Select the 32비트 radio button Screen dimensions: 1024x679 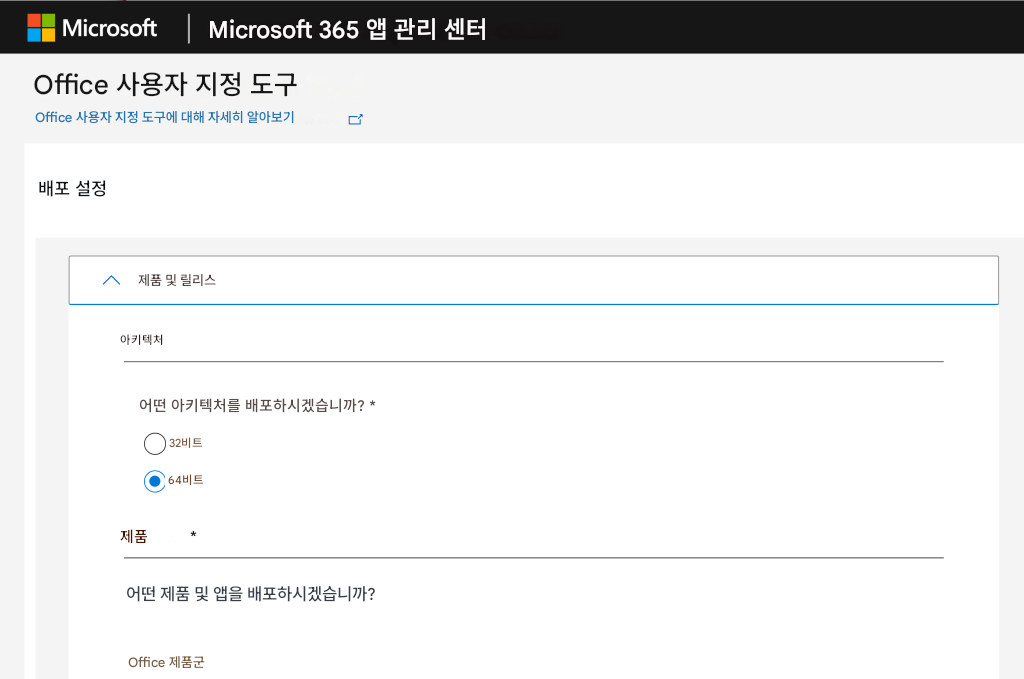(x=155, y=443)
